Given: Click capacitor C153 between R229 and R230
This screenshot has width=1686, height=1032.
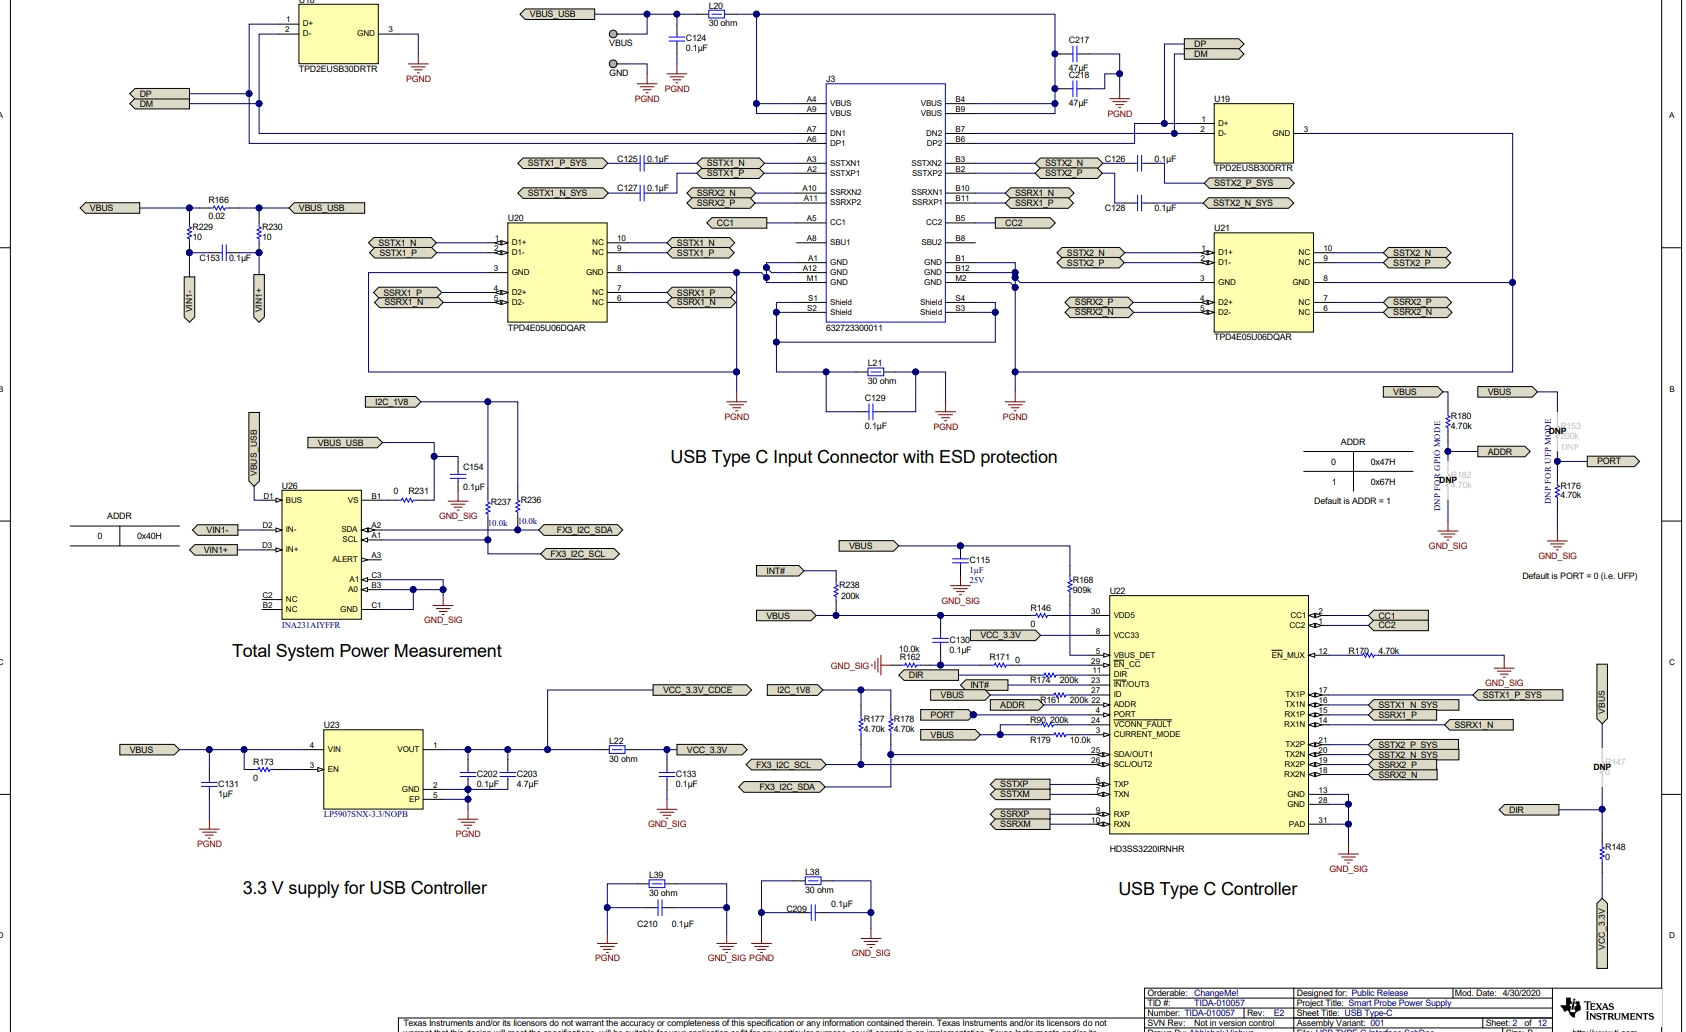Looking at the screenshot, I should [x=225, y=253].
